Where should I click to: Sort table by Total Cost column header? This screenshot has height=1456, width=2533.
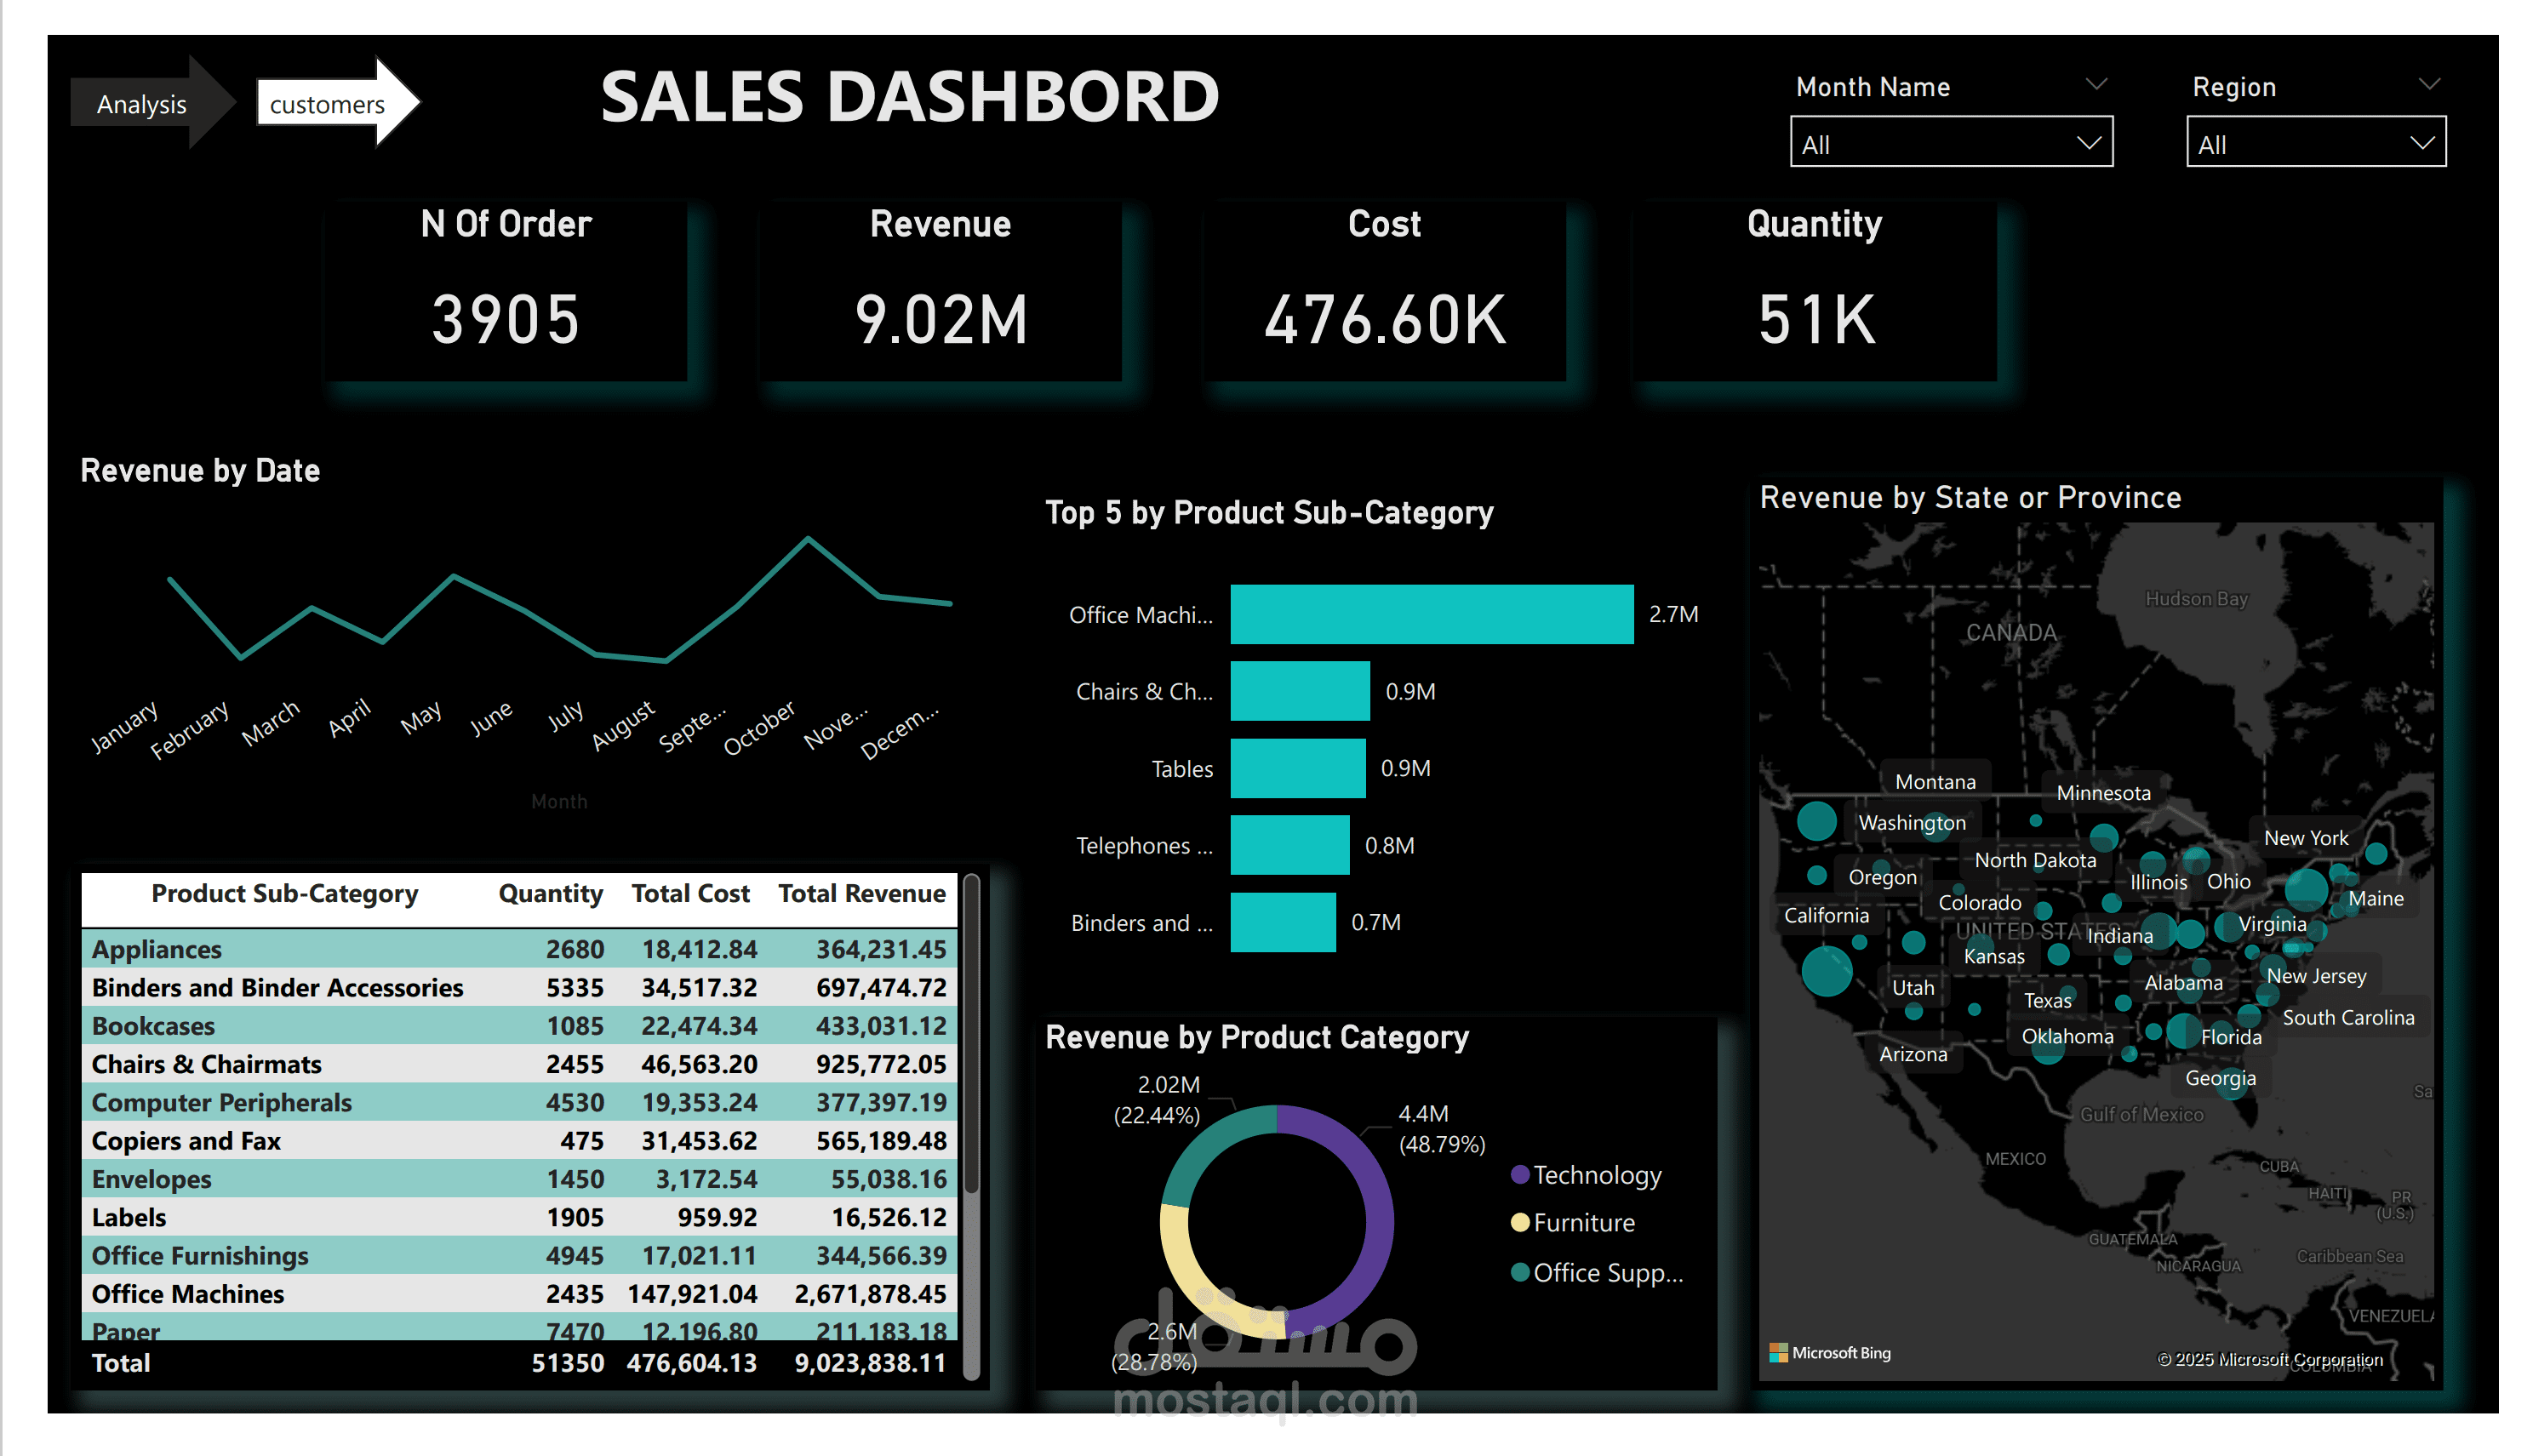tap(690, 893)
